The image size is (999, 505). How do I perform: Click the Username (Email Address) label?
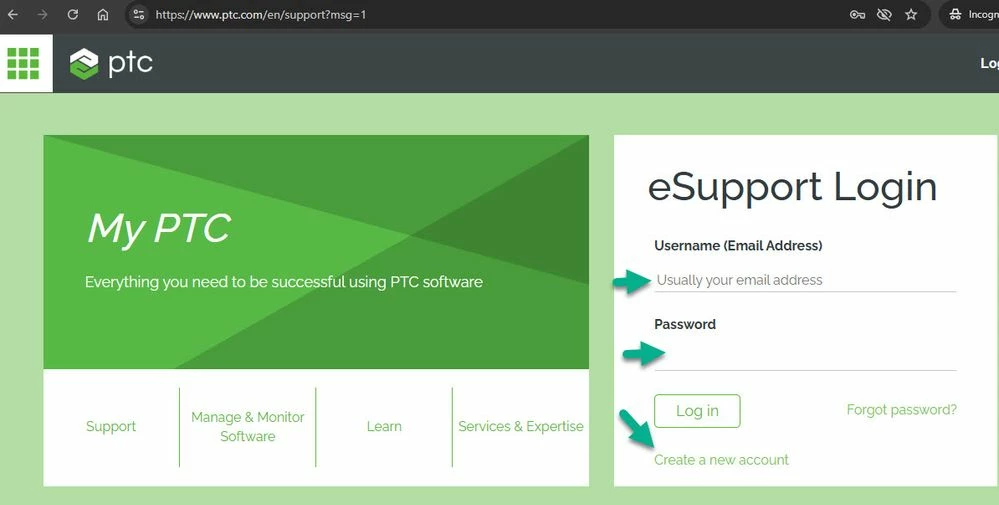pyautogui.click(x=738, y=245)
